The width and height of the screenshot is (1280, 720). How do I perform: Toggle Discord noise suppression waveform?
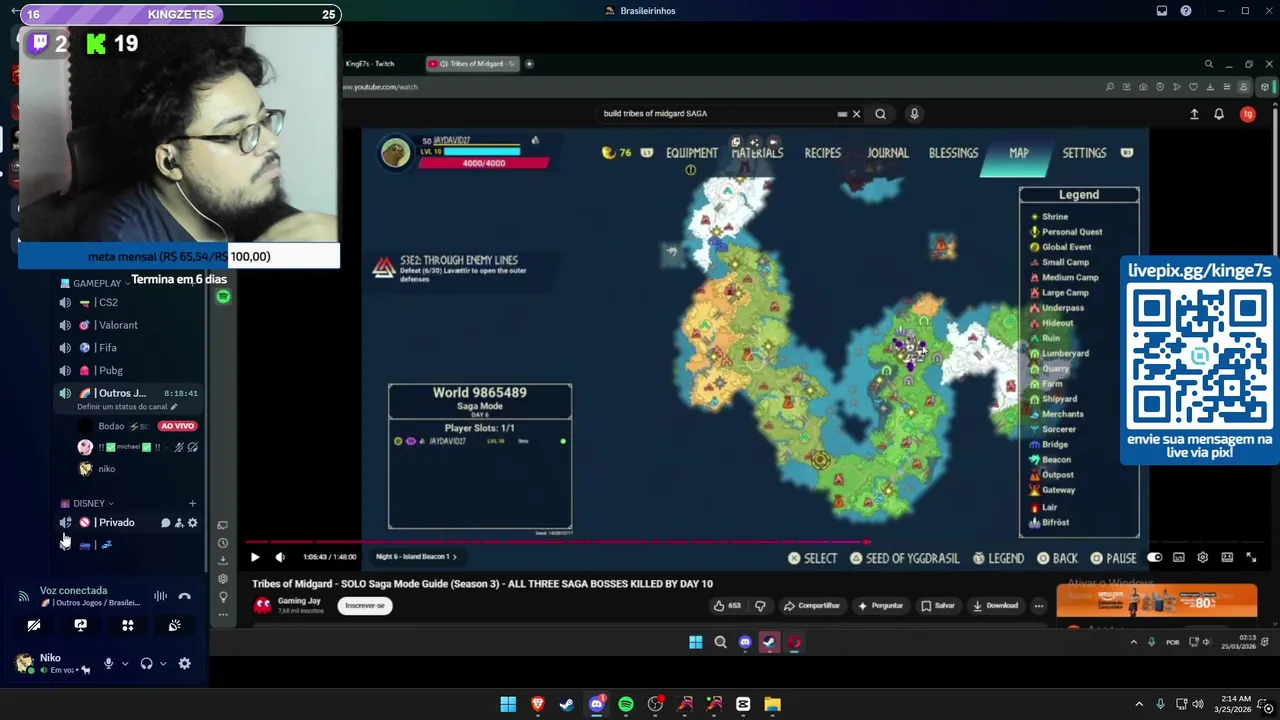[x=160, y=597]
